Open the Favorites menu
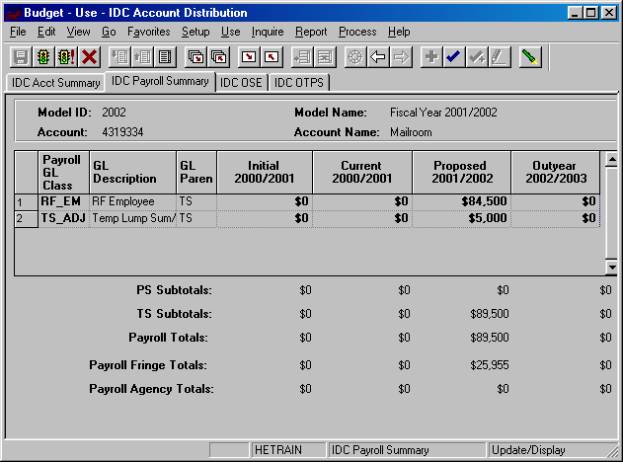 coord(148,32)
